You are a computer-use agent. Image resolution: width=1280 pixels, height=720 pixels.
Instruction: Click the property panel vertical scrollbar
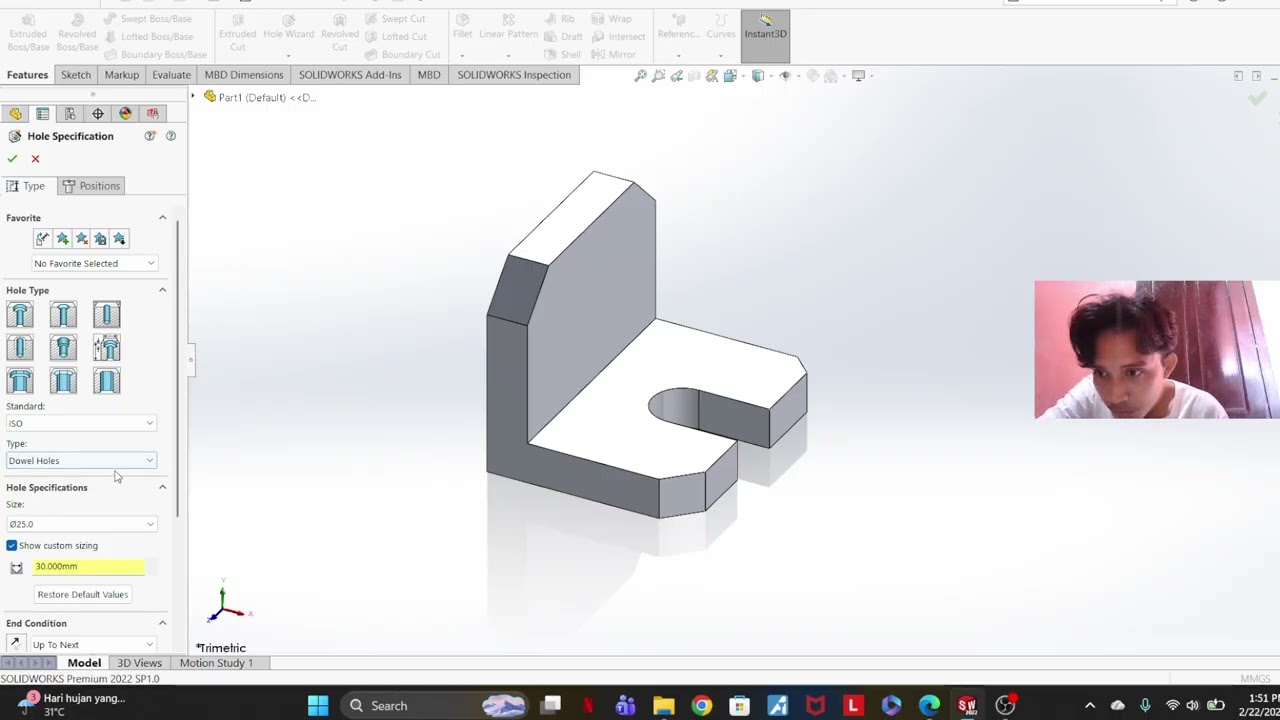point(178,370)
